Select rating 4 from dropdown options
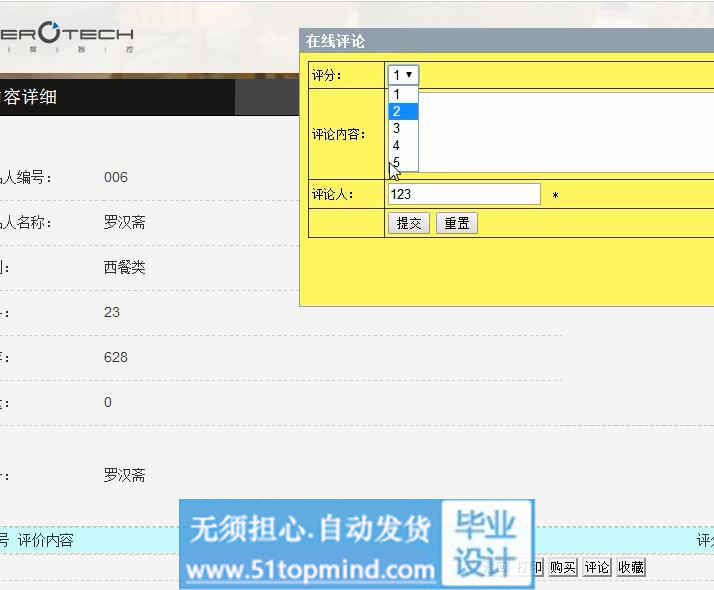The height and width of the screenshot is (590, 714). click(x=402, y=145)
